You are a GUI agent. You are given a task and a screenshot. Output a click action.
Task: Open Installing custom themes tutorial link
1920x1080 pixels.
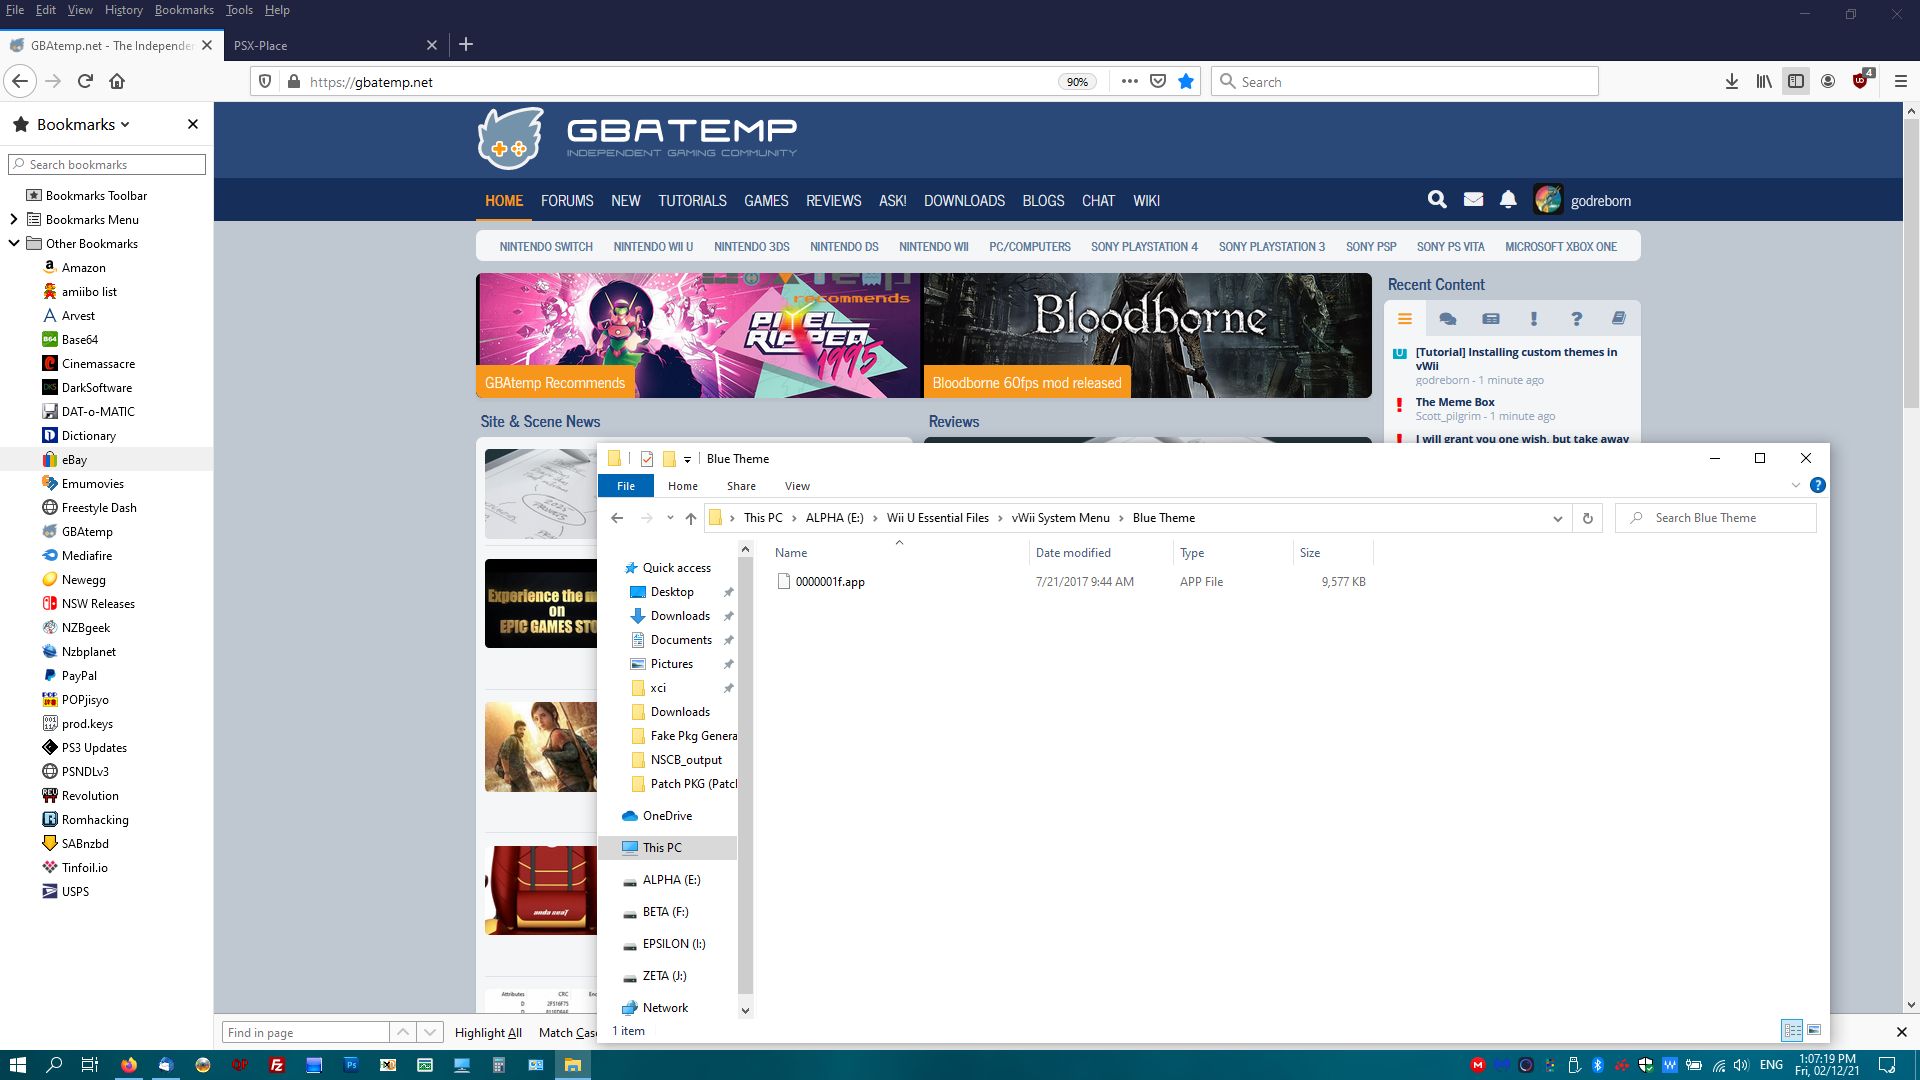1516,359
